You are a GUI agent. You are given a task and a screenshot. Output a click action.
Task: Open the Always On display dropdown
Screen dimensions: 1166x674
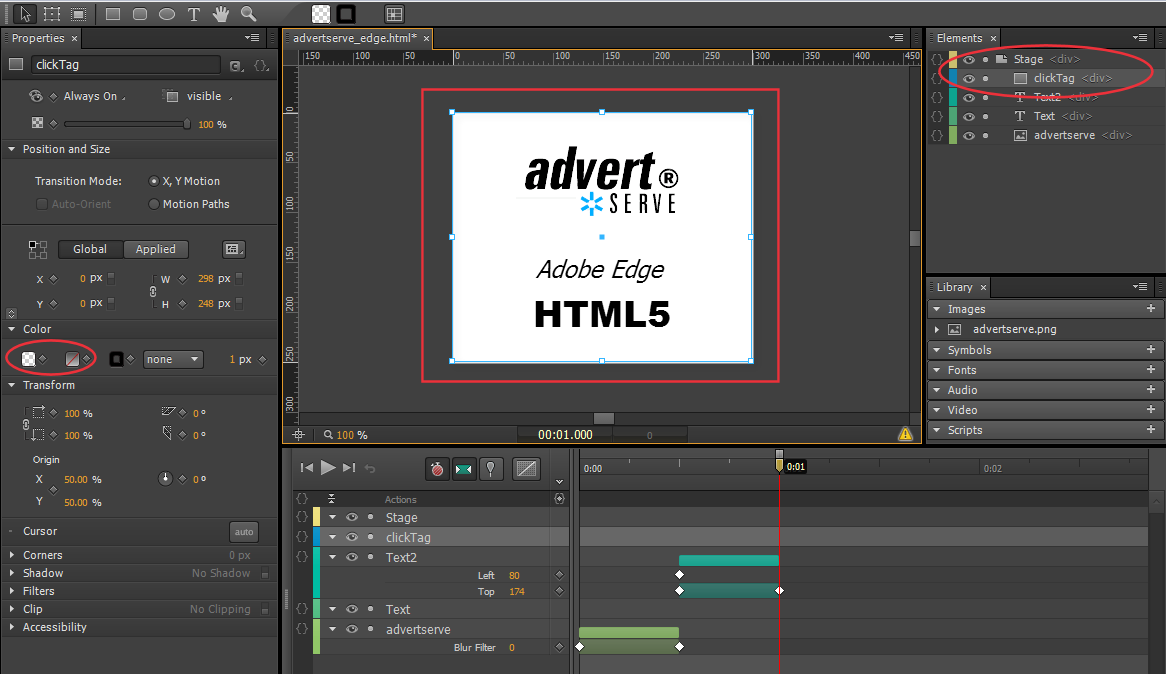(x=94, y=96)
